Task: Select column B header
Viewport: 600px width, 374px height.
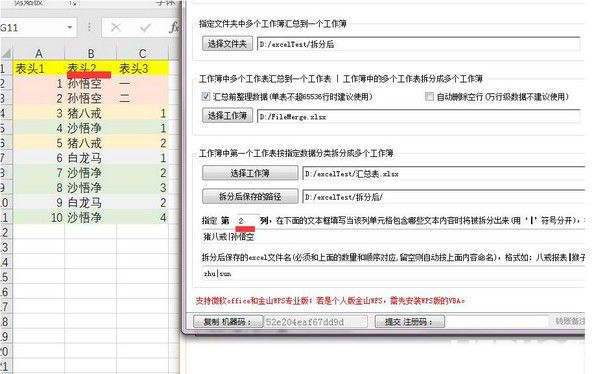Action: click(91, 53)
